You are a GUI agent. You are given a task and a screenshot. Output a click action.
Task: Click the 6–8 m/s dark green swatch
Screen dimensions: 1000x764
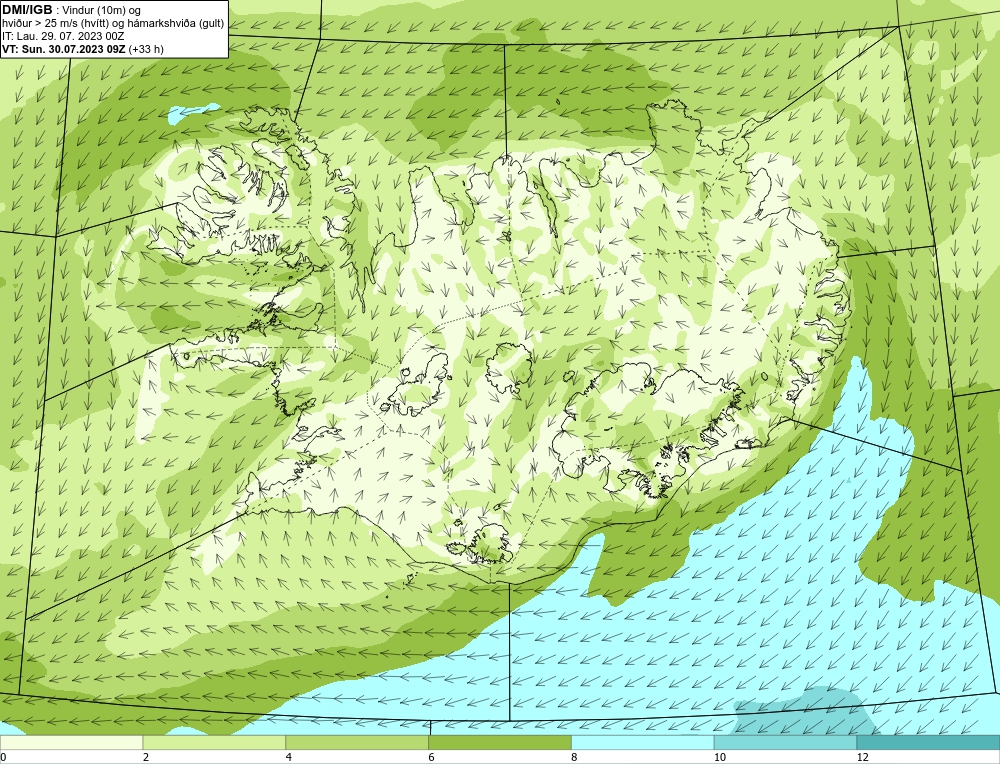[500, 743]
